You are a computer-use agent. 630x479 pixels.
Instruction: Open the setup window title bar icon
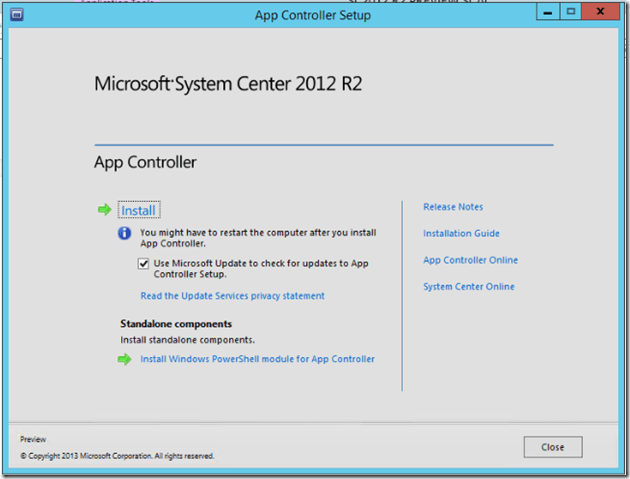[15, 16]
